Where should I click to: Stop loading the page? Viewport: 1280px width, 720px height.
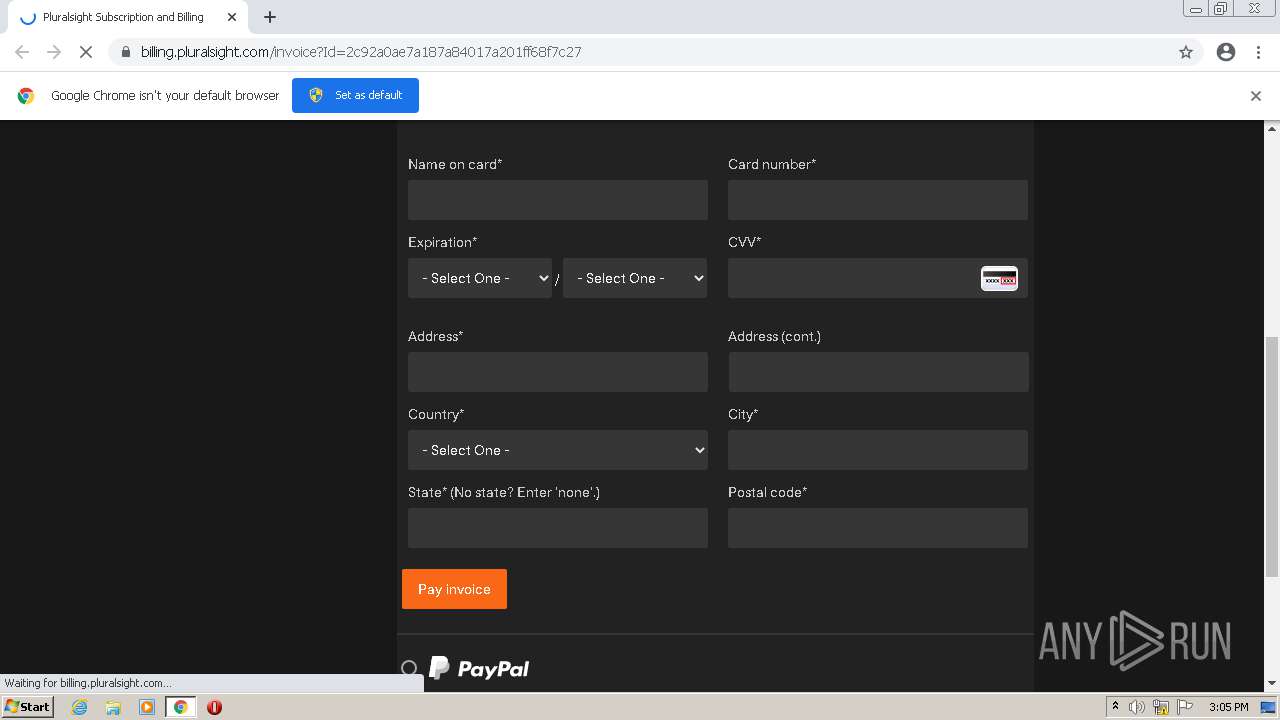click(x=86, y=52)
